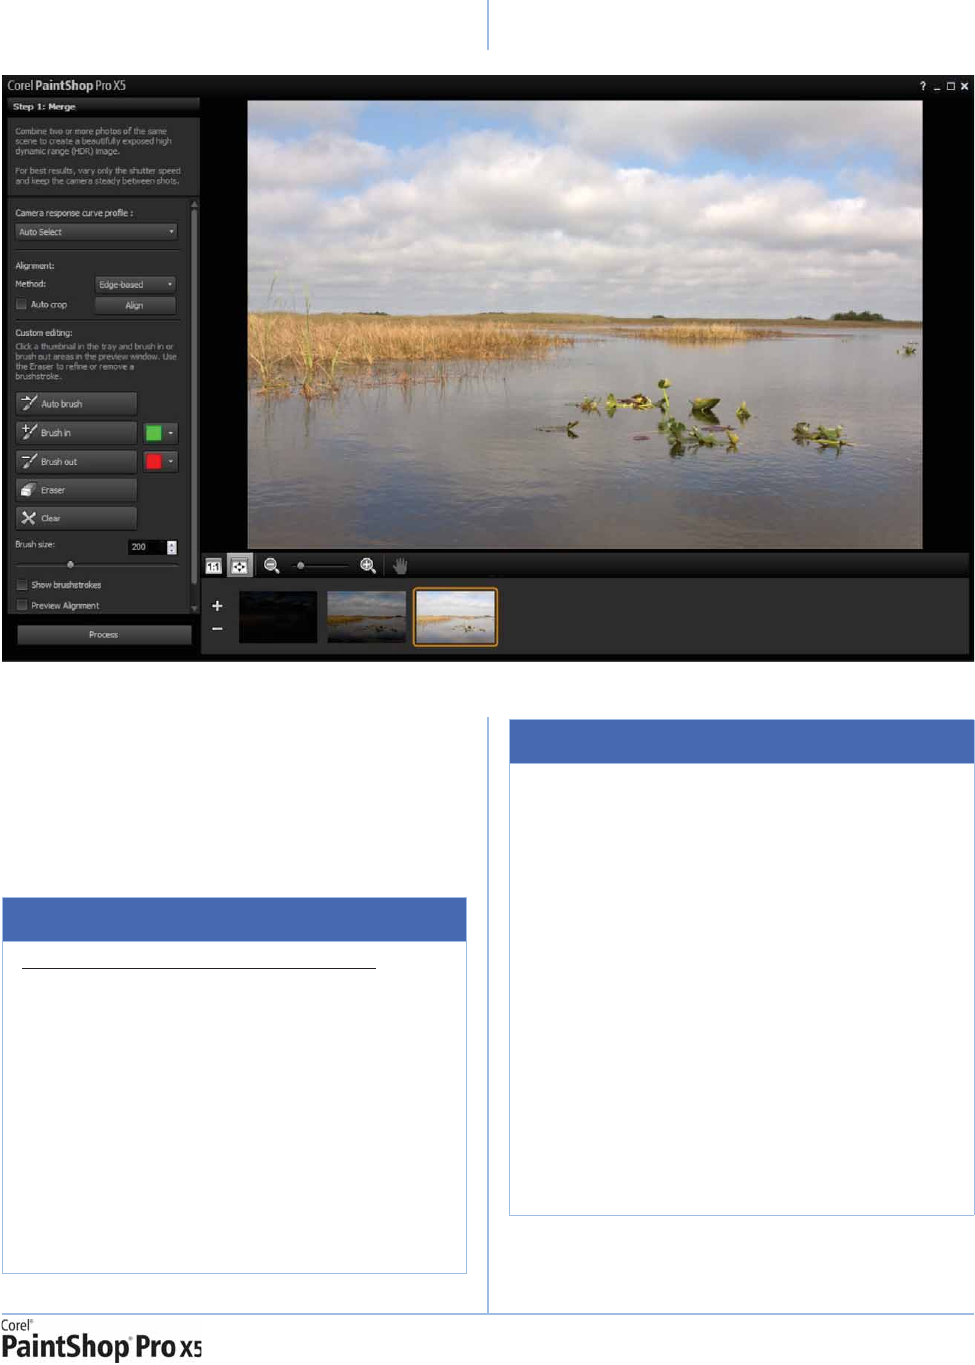Expand the Brush out color dropdown arrow

coord(171,461)
